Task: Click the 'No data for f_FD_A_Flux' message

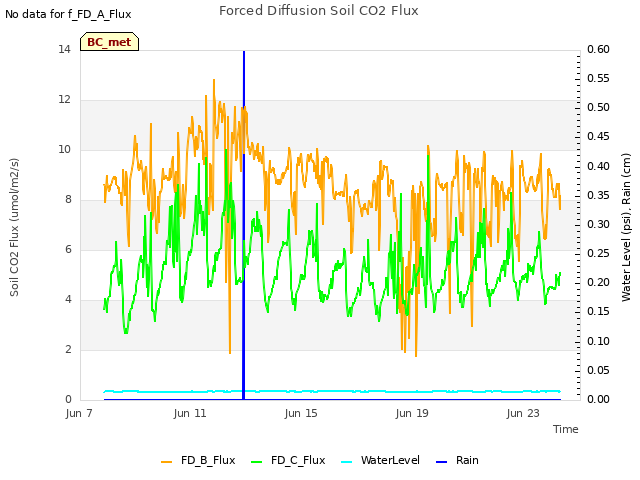Action: 68,14
